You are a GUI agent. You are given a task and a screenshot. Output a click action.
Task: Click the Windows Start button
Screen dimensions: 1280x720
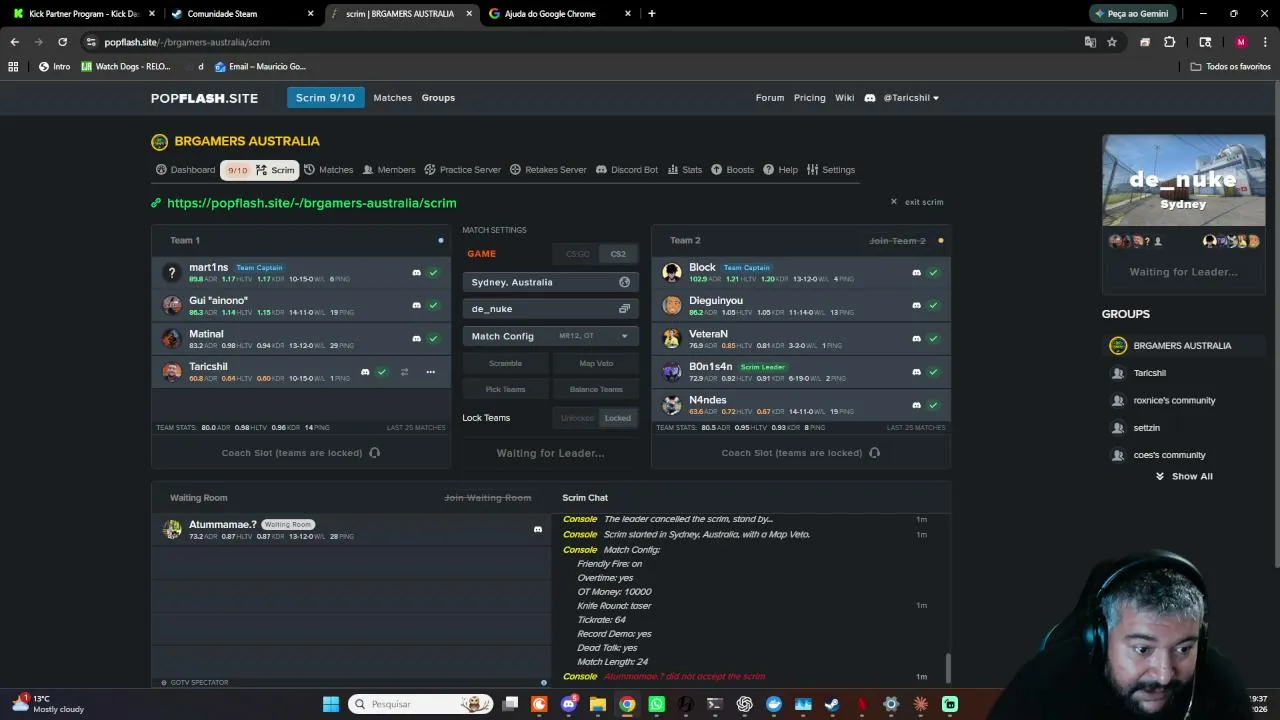331,704
